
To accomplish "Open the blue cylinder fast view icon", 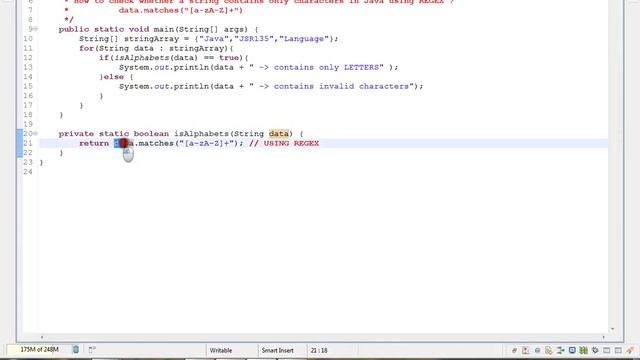I will click(x=537, y=350).
